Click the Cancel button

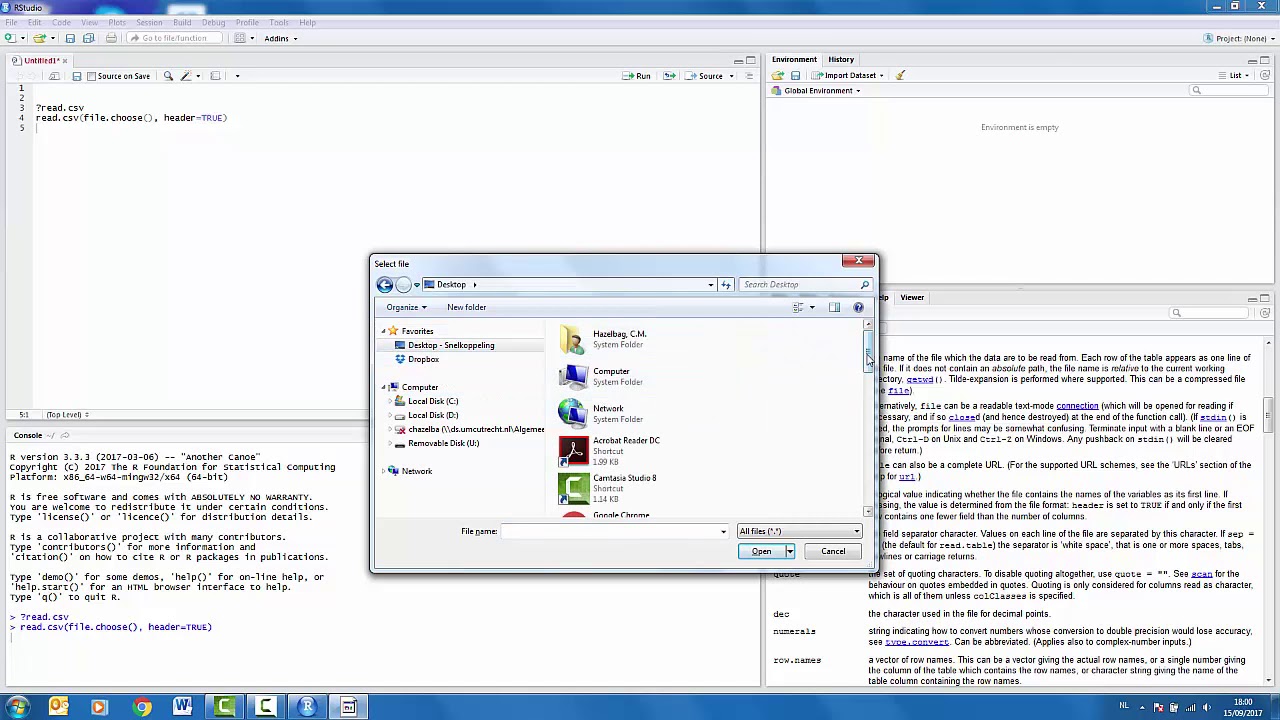pos(833,551)
